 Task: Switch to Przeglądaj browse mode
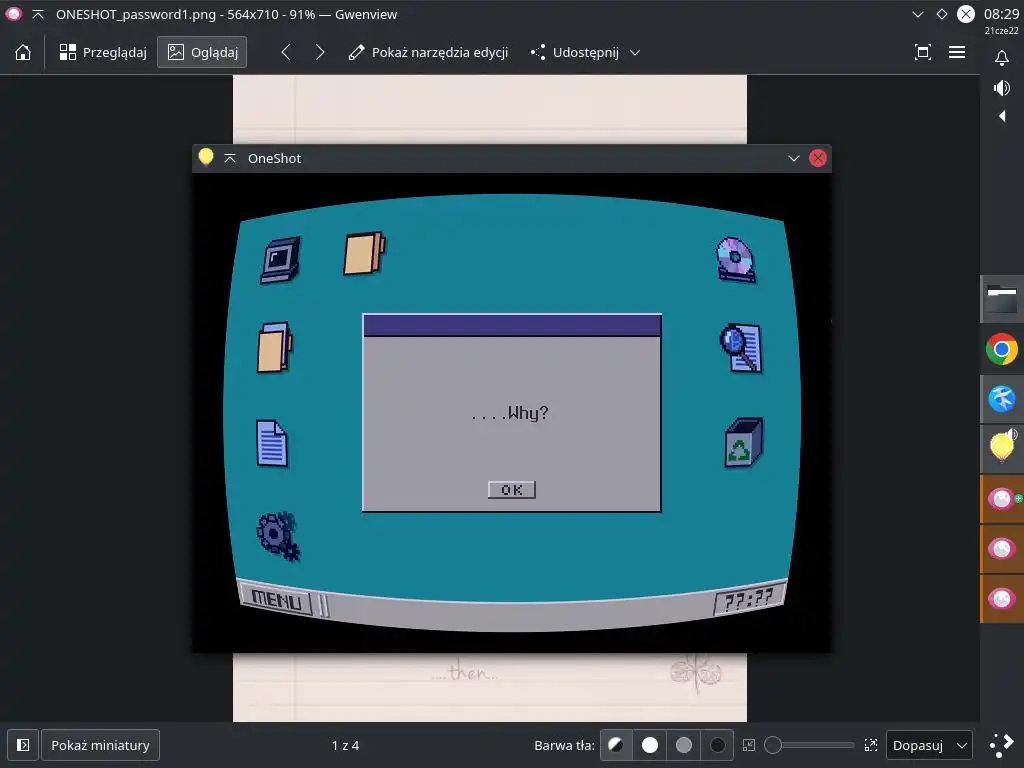(x=103, y=52)
